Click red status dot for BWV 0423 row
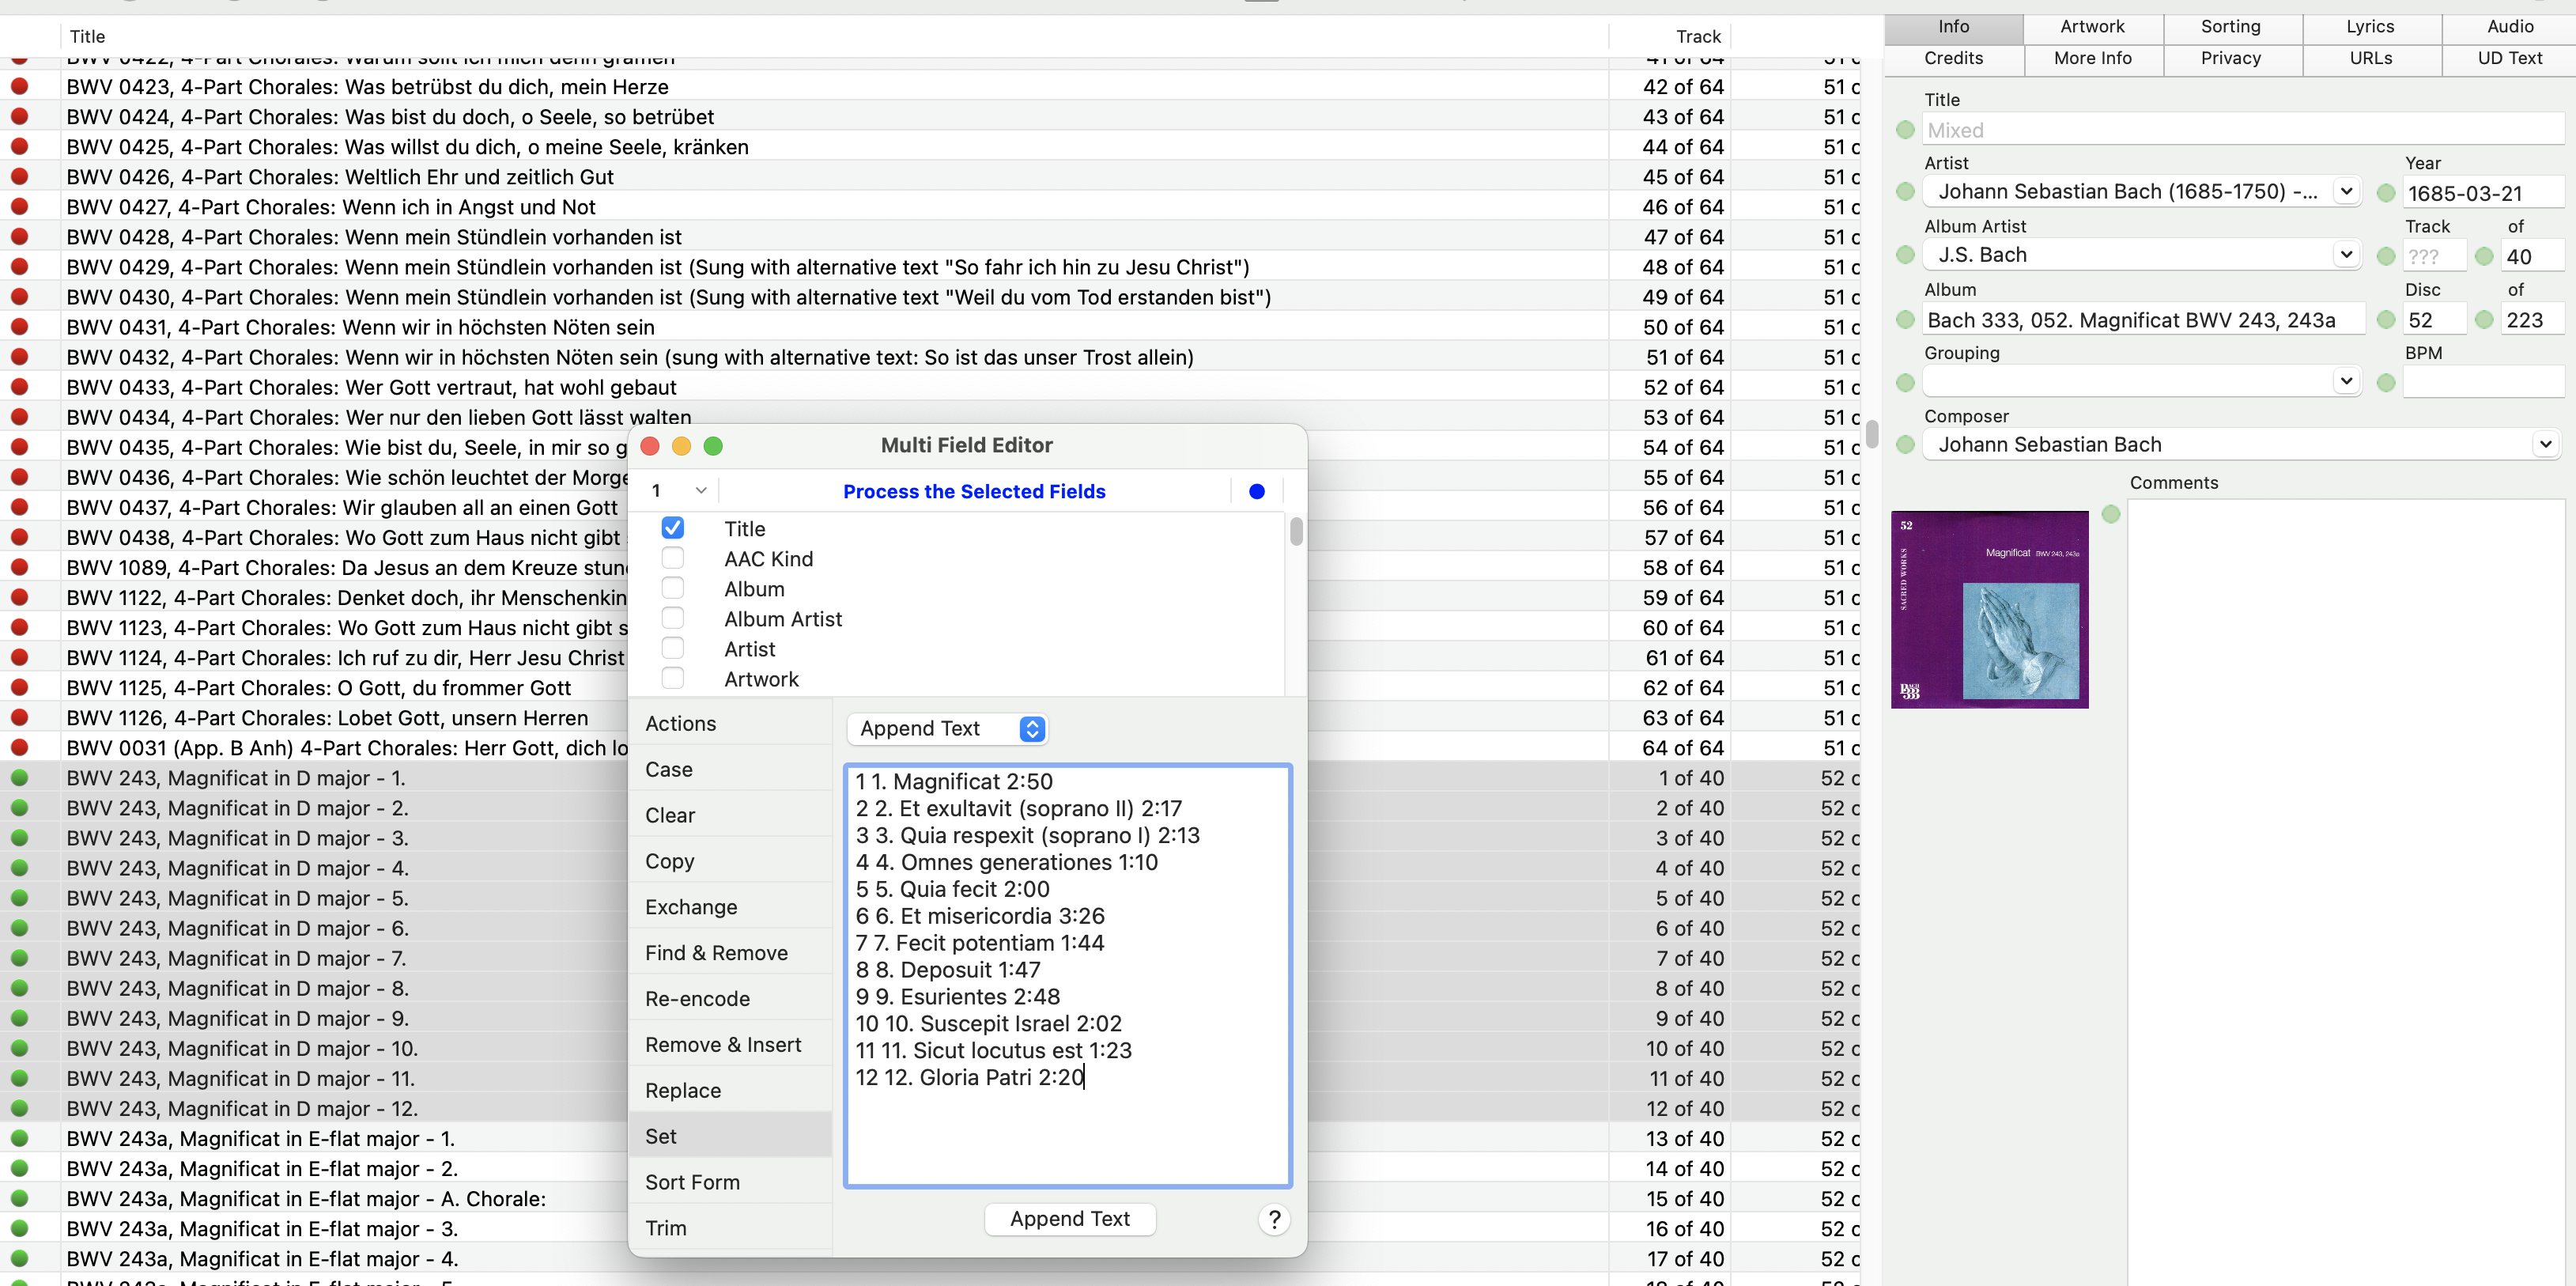Screen dimensions: 2576x1286 (19, 87)
